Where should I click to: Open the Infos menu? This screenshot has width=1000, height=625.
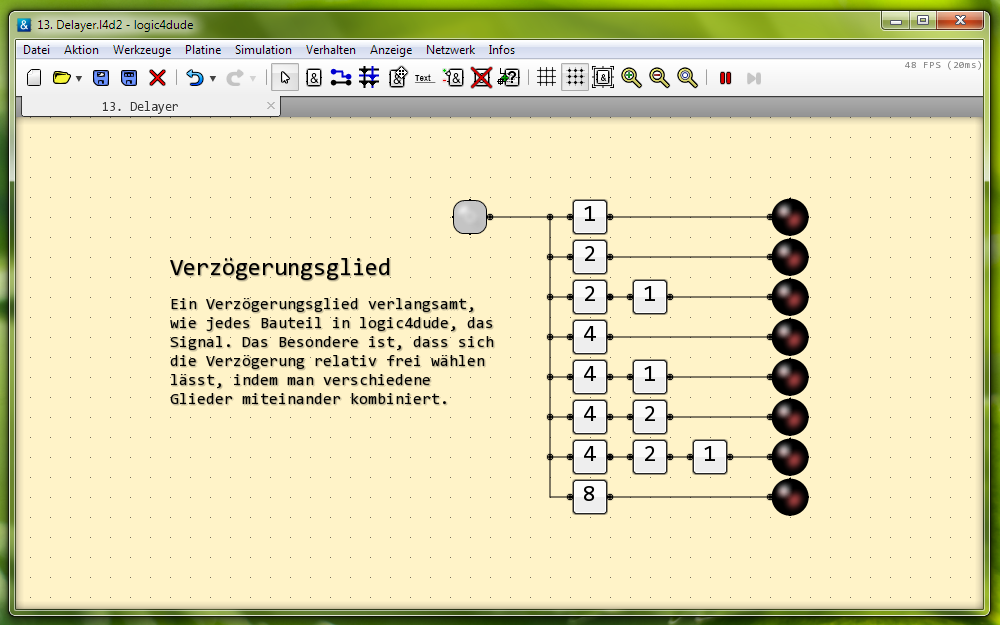(501, 50)
